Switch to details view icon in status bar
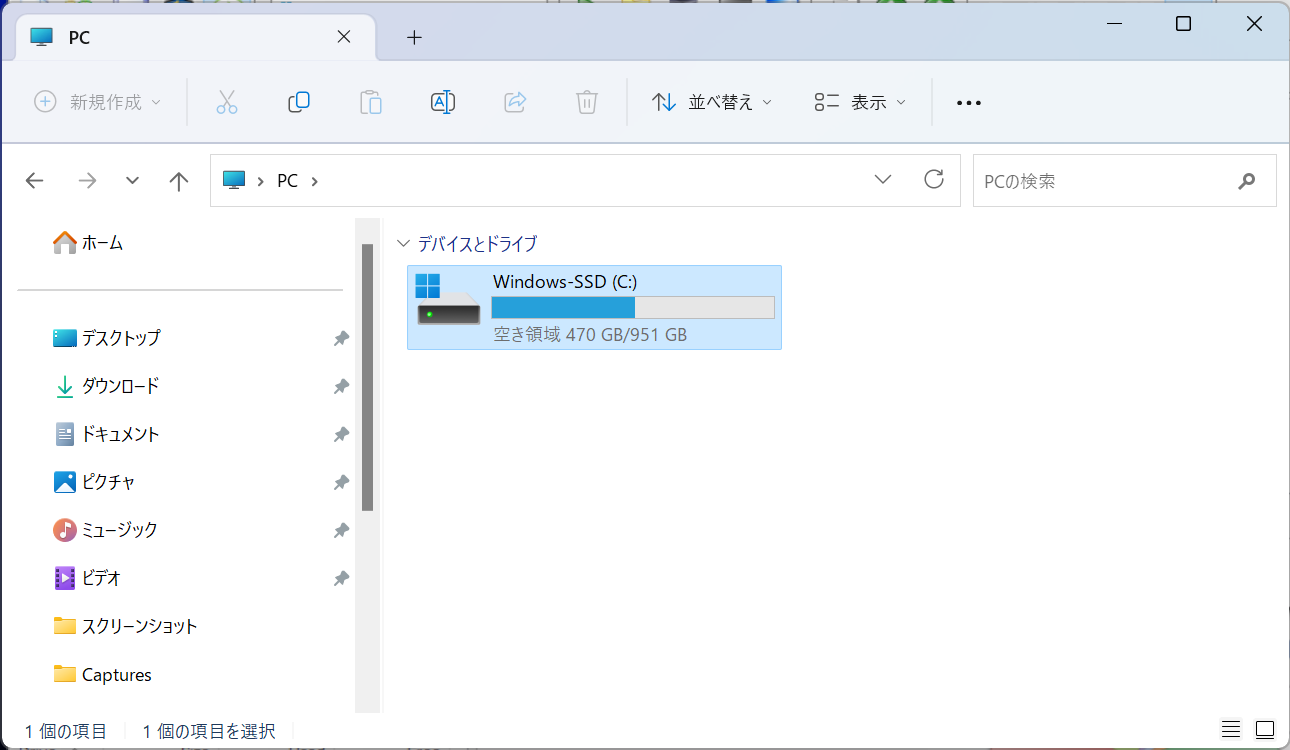 click(1231, 729)
